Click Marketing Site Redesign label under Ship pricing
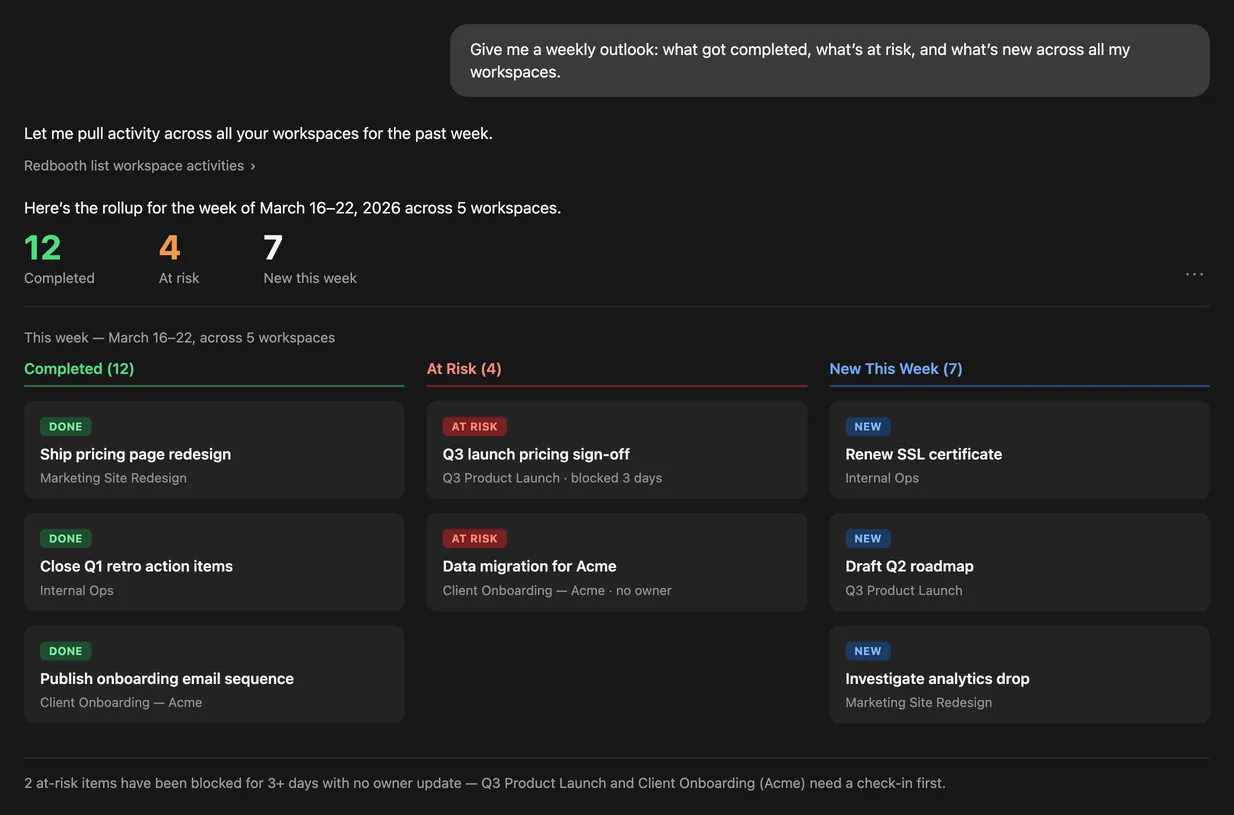Screen dimensions: 1234x815 point(113,478)
